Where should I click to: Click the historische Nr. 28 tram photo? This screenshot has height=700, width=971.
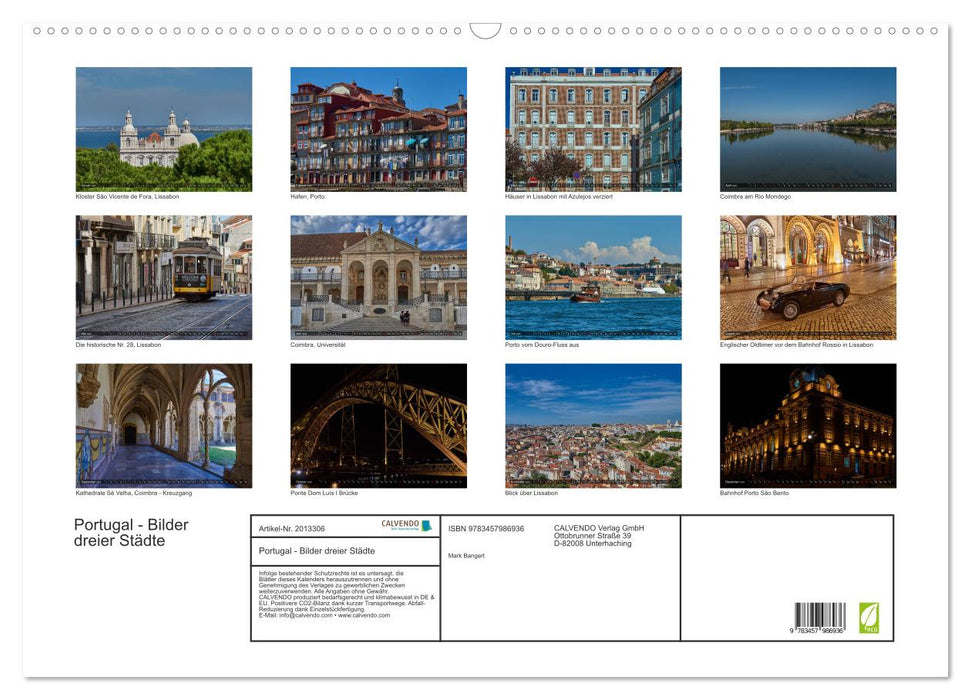tap(163, 277)
